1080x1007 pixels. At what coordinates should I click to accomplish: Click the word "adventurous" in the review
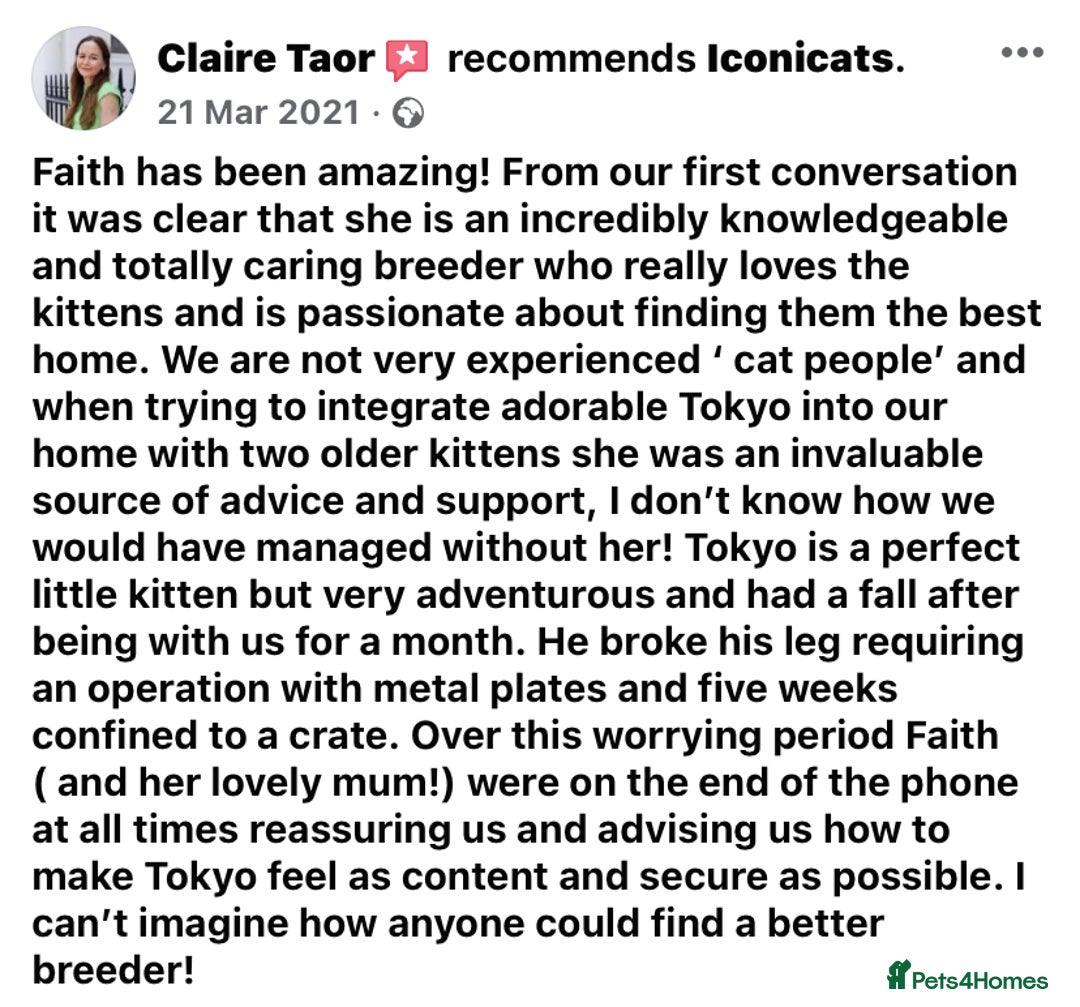535,595
